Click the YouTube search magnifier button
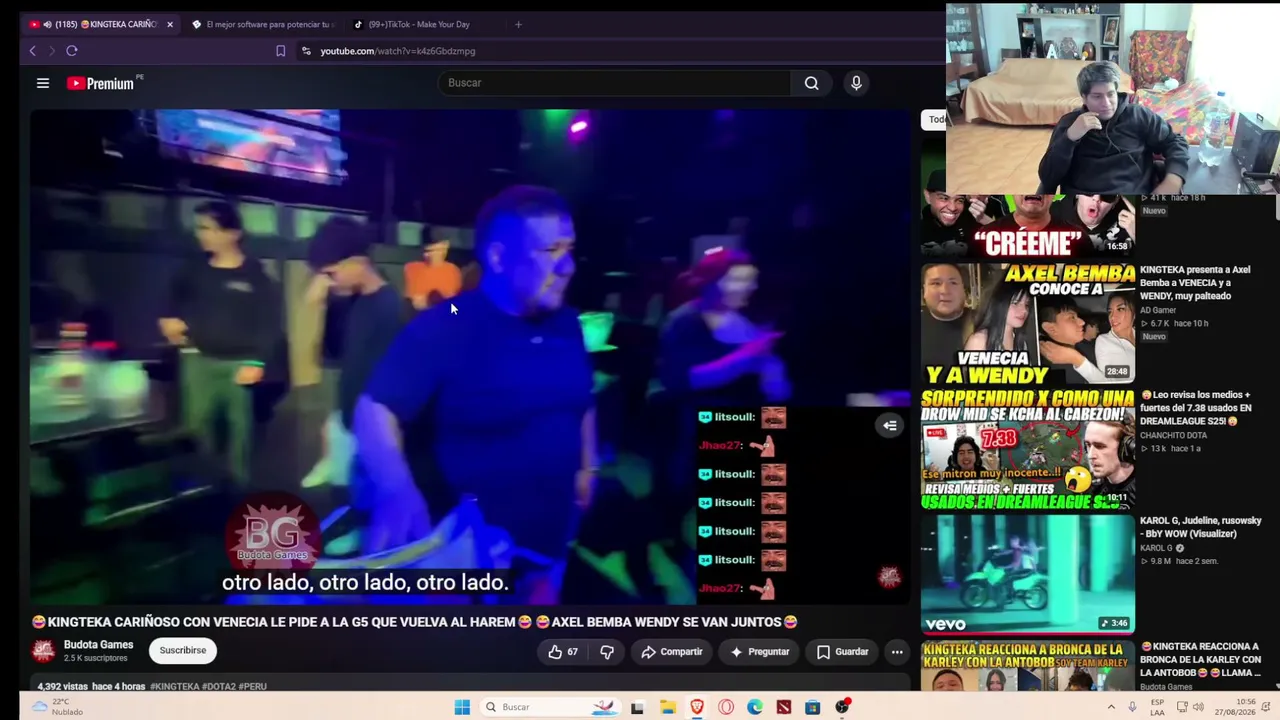 pyautogui.click(x=812, y=83)
